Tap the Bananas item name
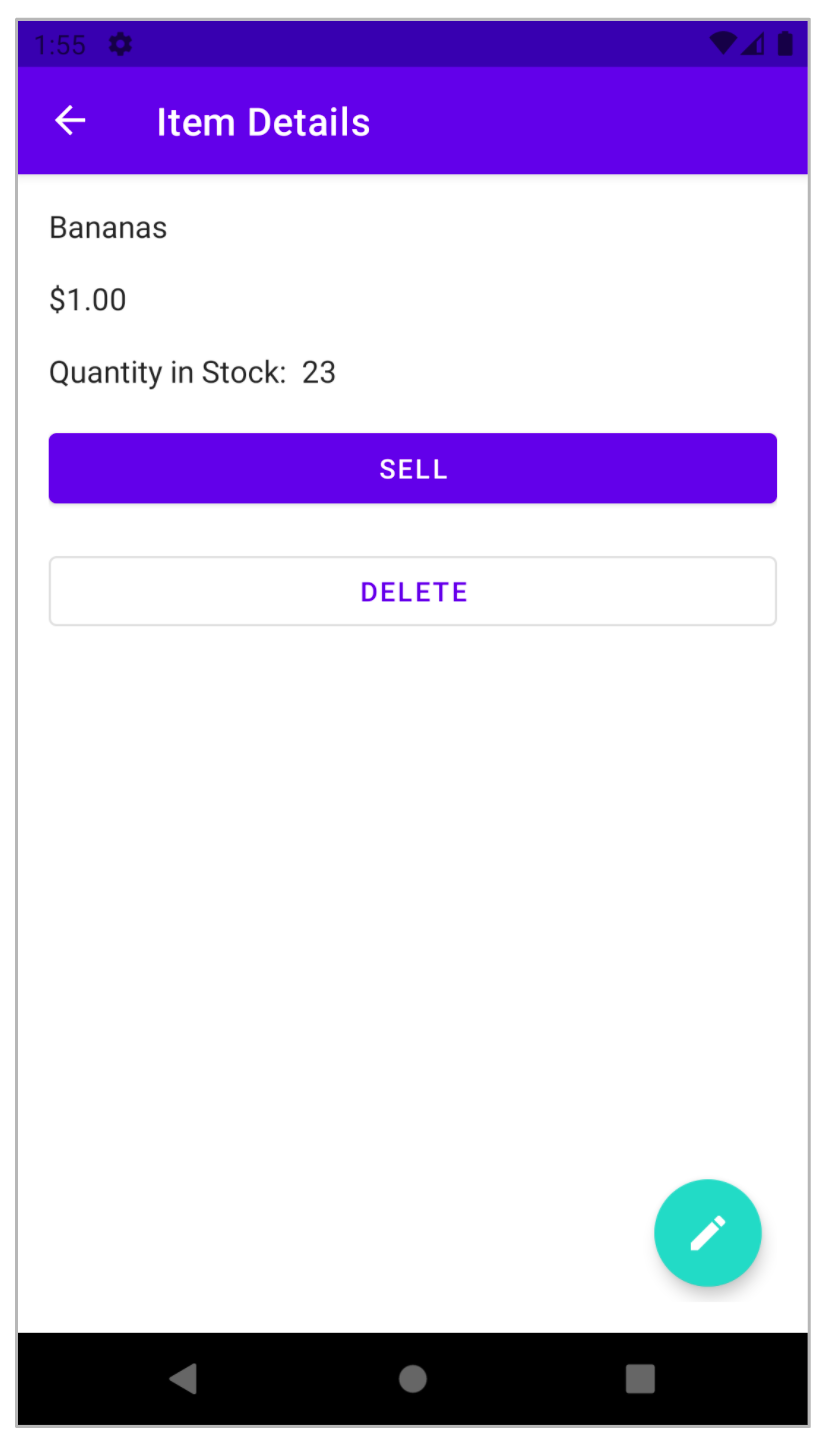 [108, 228]
